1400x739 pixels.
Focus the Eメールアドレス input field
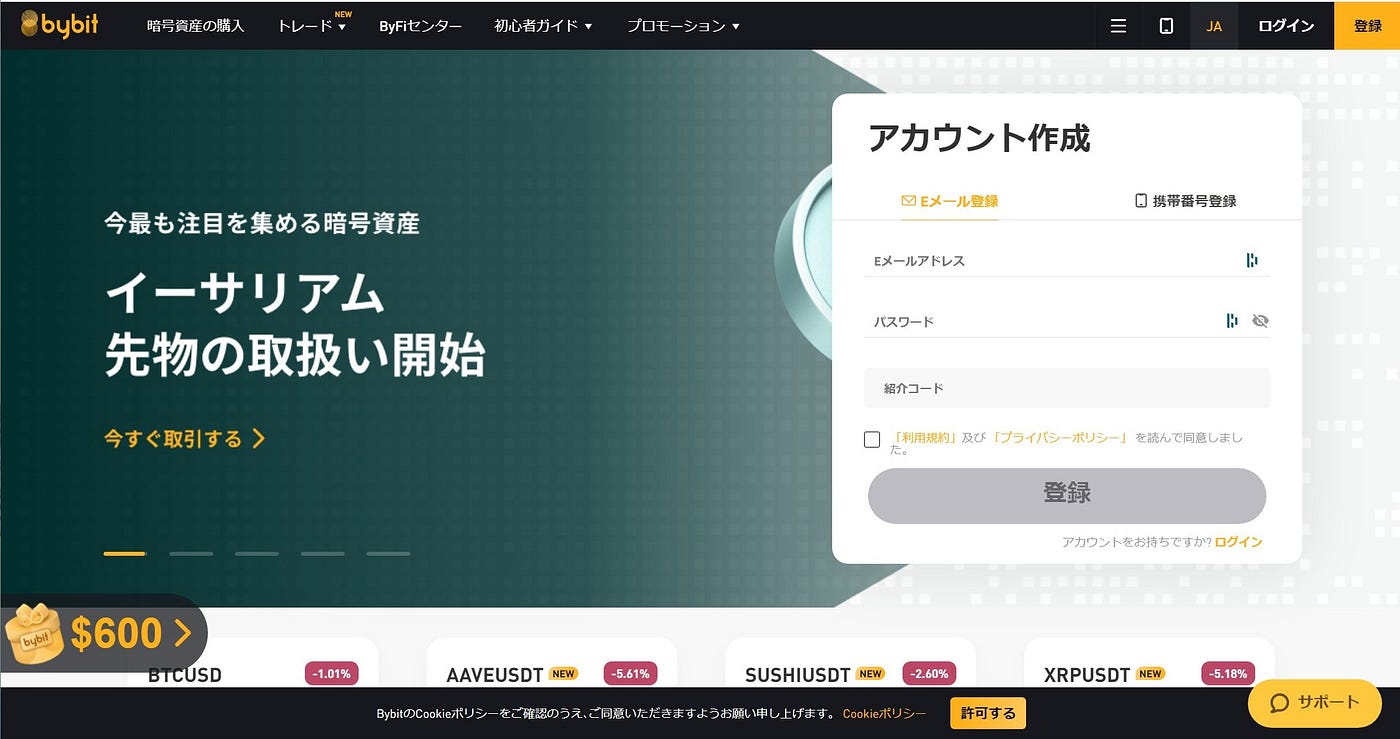tap(1067, 260)
